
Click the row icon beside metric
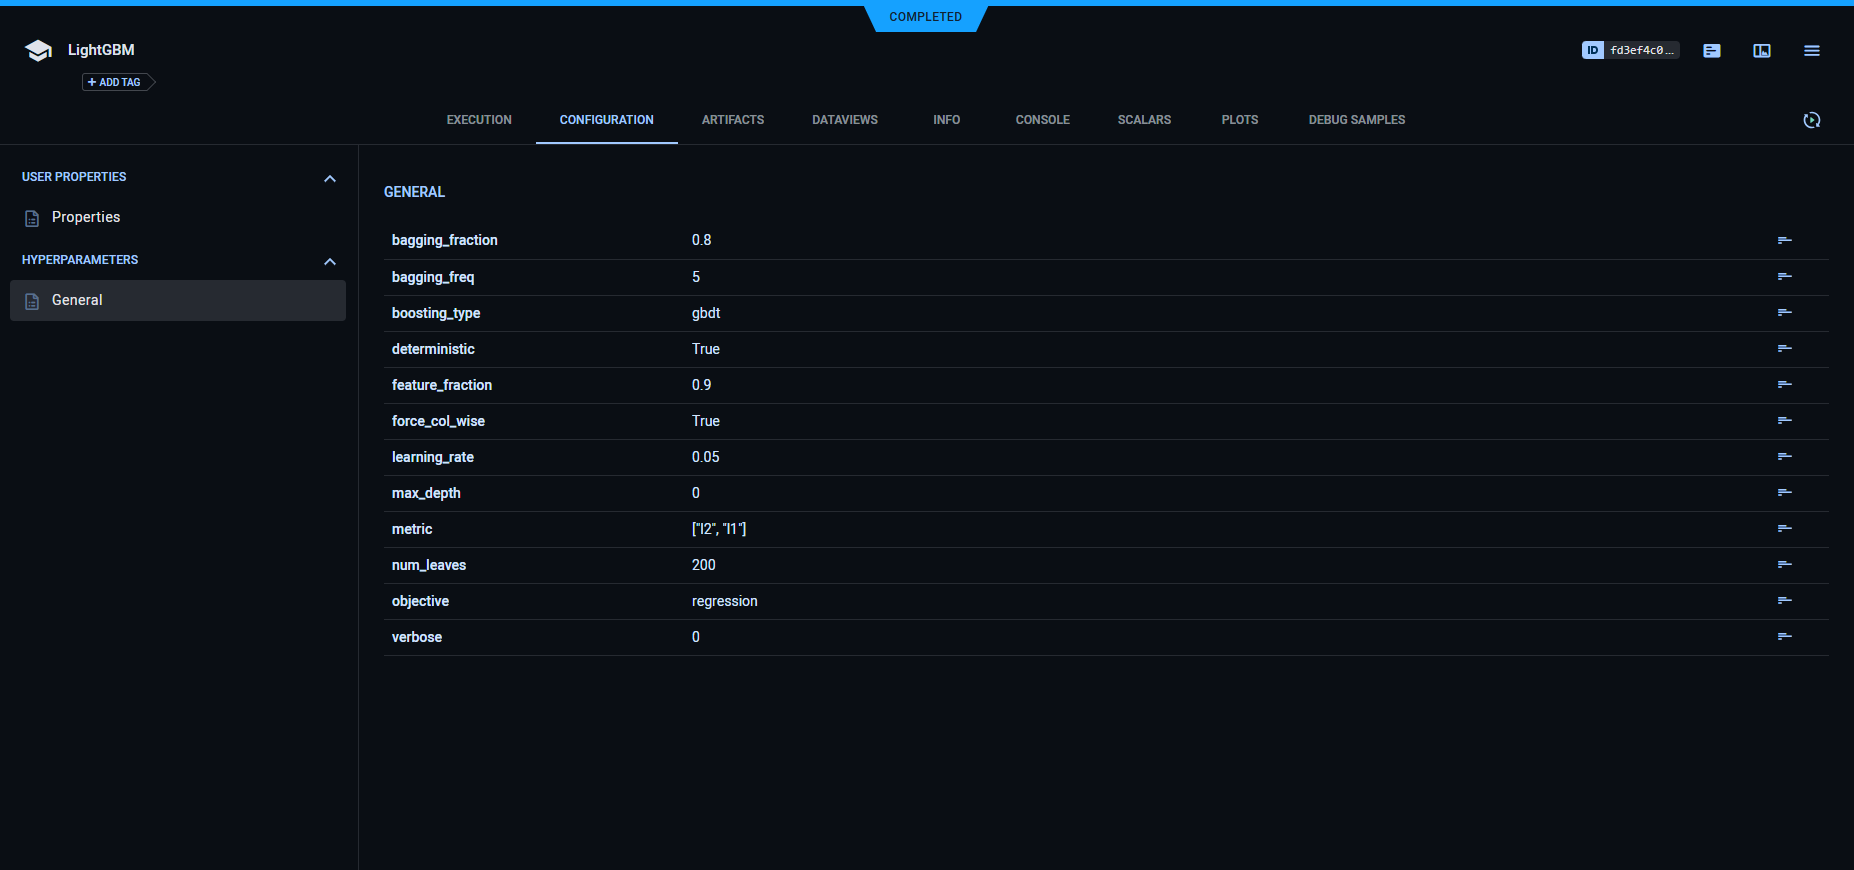[x=1784, y=529]
